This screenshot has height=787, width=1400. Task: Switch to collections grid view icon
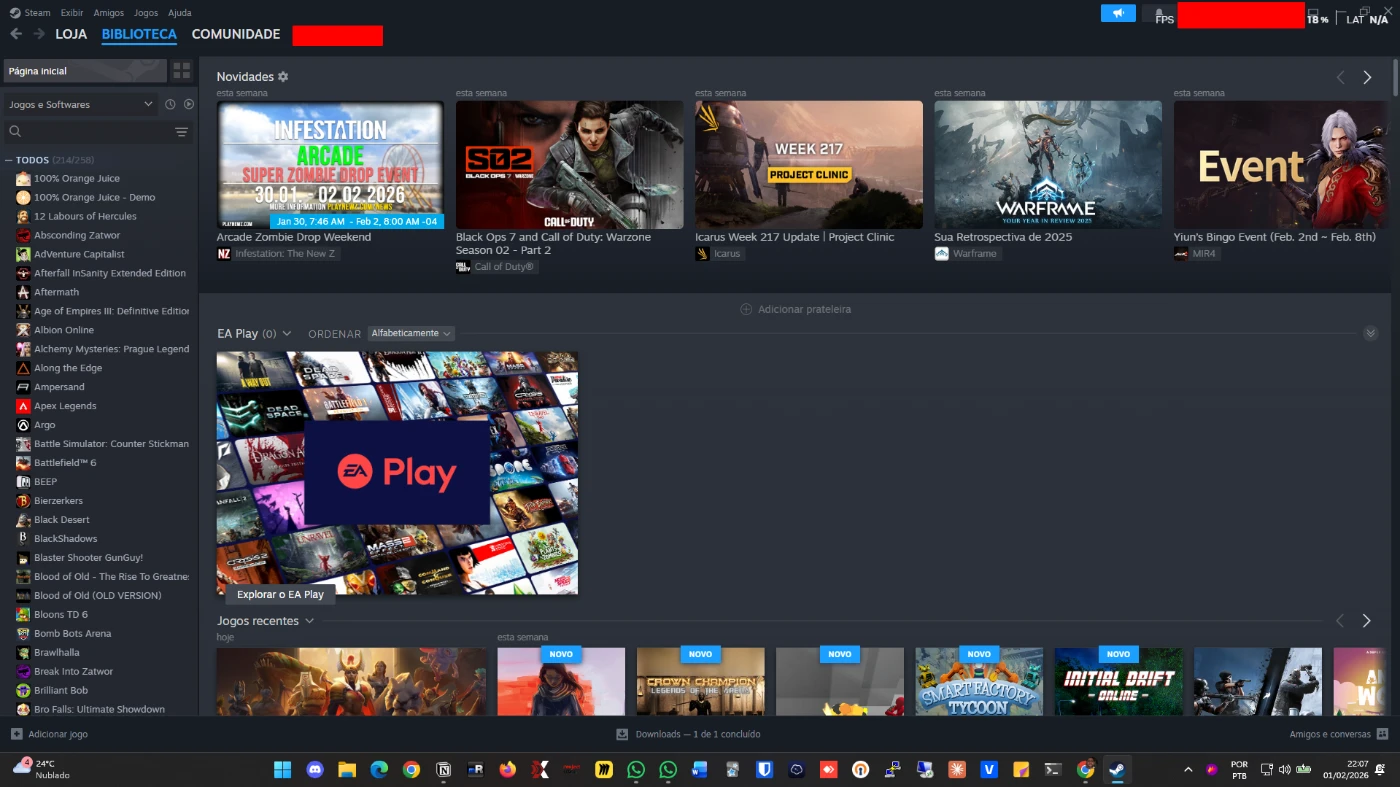coord(181,71)
